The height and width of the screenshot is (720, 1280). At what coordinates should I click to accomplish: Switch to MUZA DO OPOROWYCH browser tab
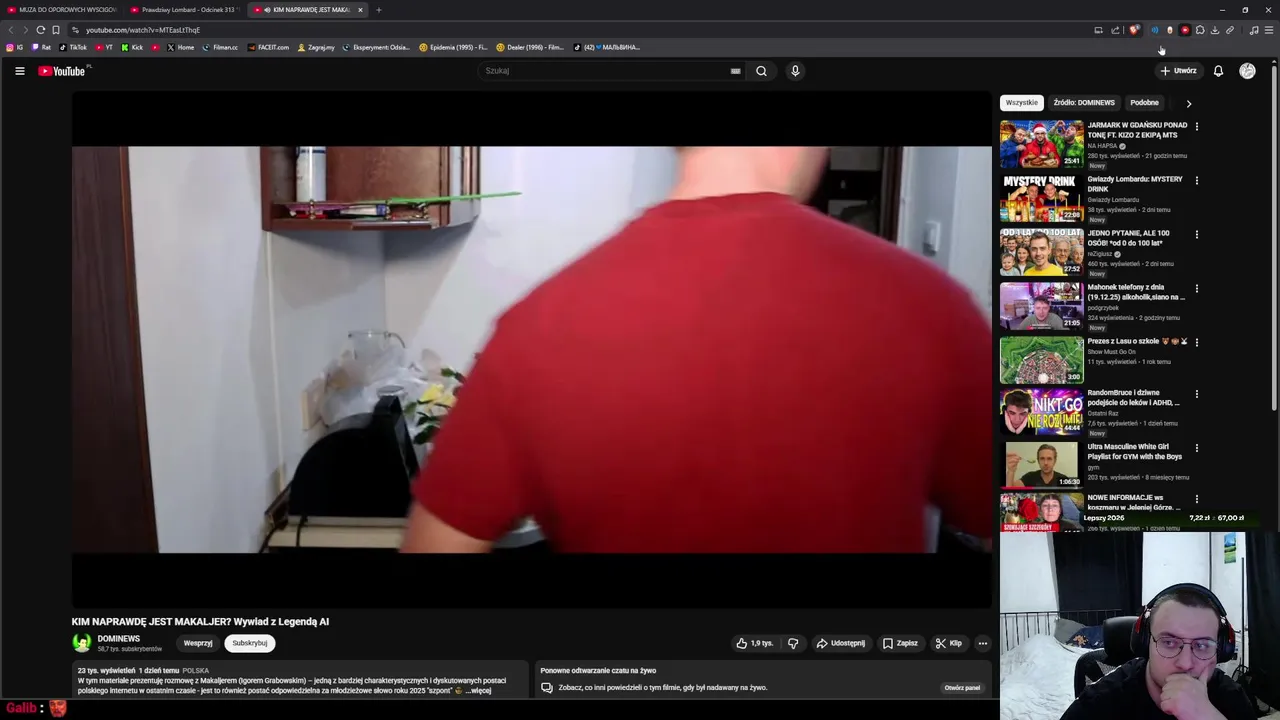(x=62, y=10)
